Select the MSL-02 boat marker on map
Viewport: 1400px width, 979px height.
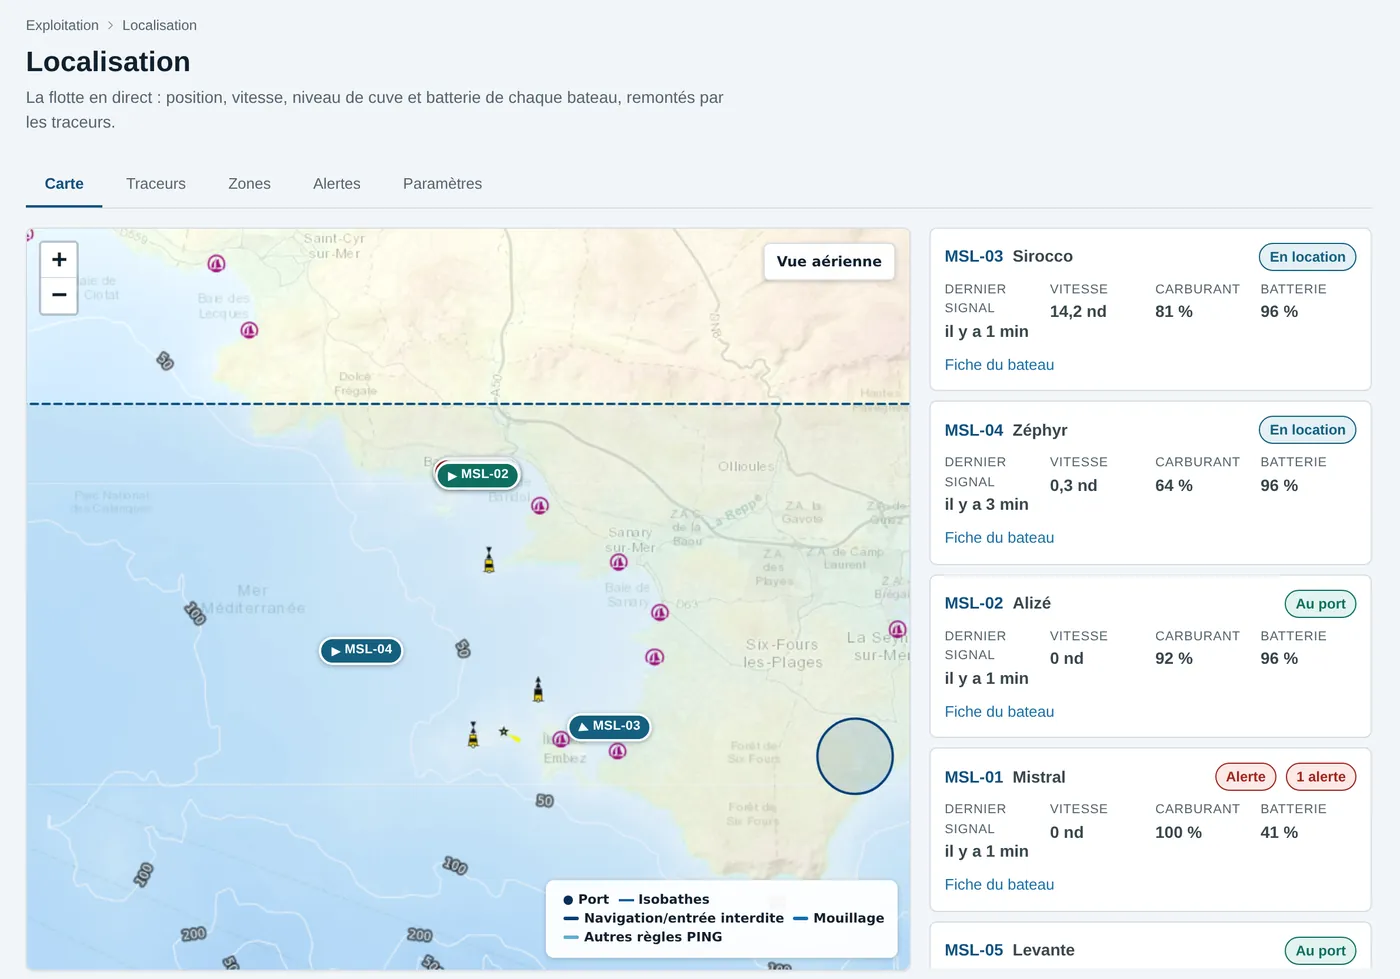click(478, 475)
